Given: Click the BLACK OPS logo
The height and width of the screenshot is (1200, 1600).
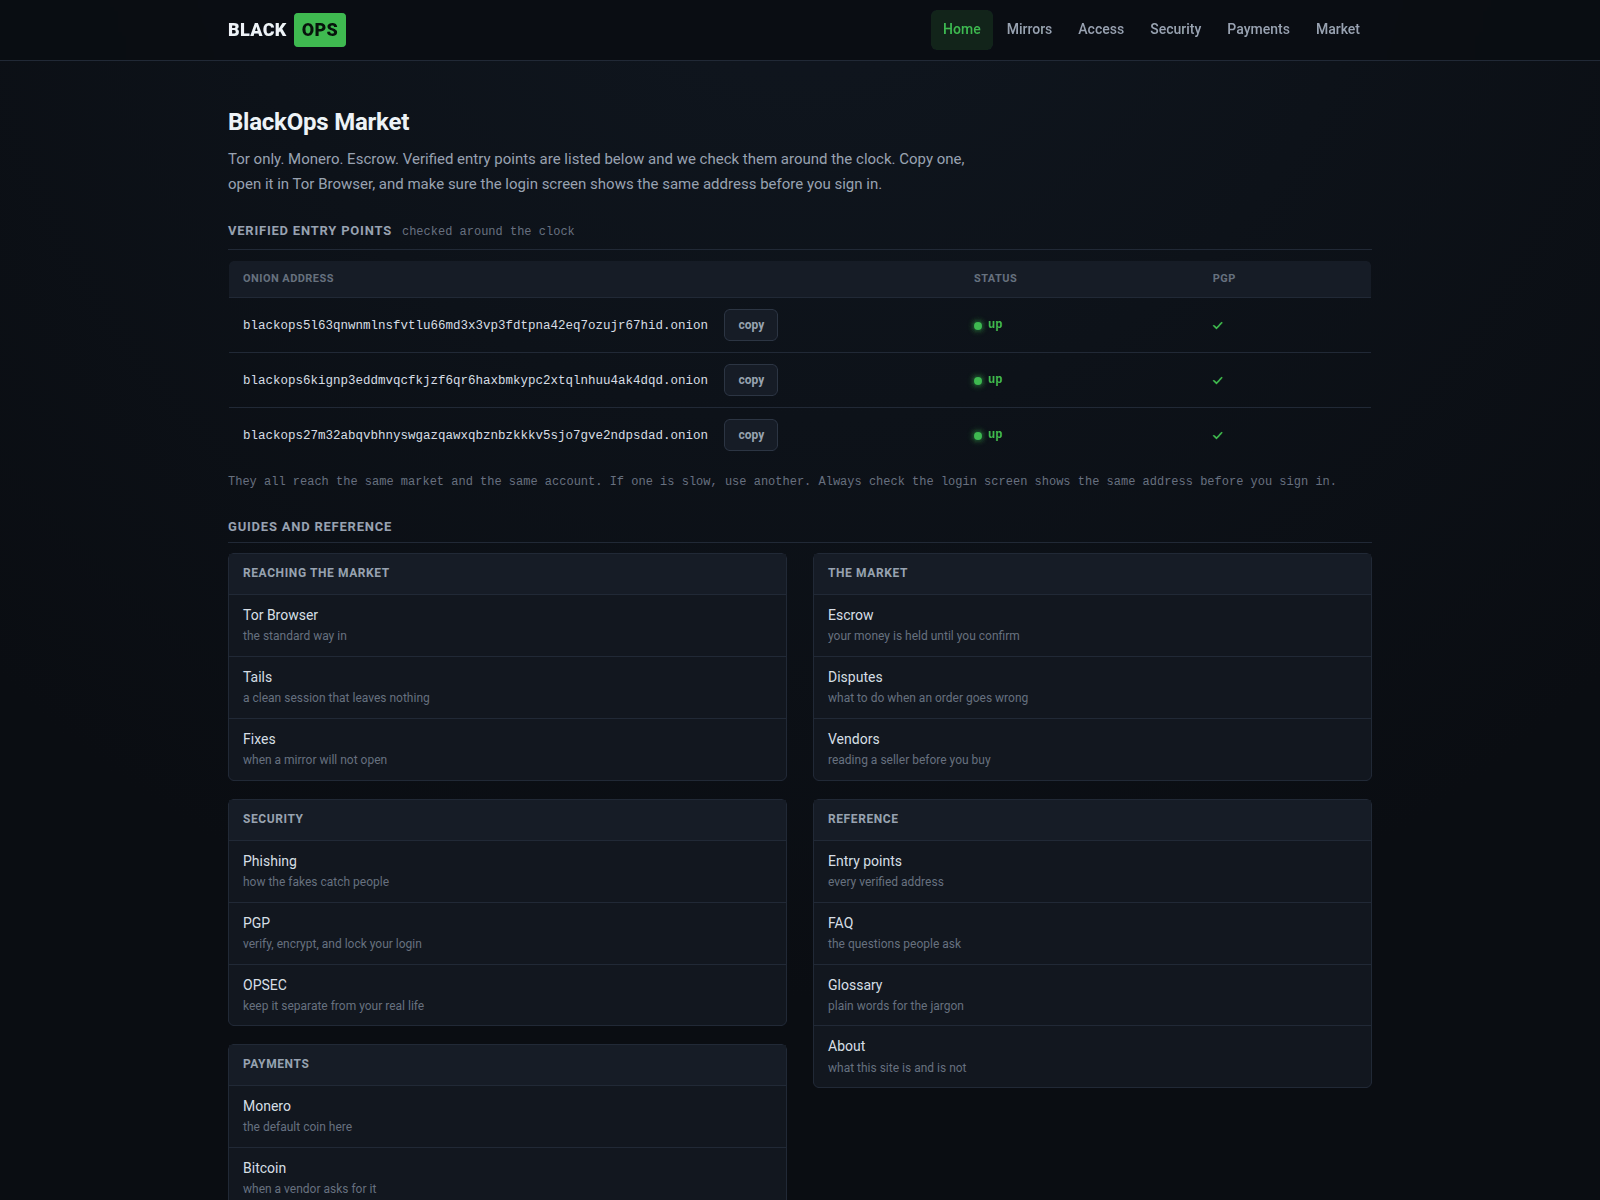Looking at the screenshot, I should 287,30.
